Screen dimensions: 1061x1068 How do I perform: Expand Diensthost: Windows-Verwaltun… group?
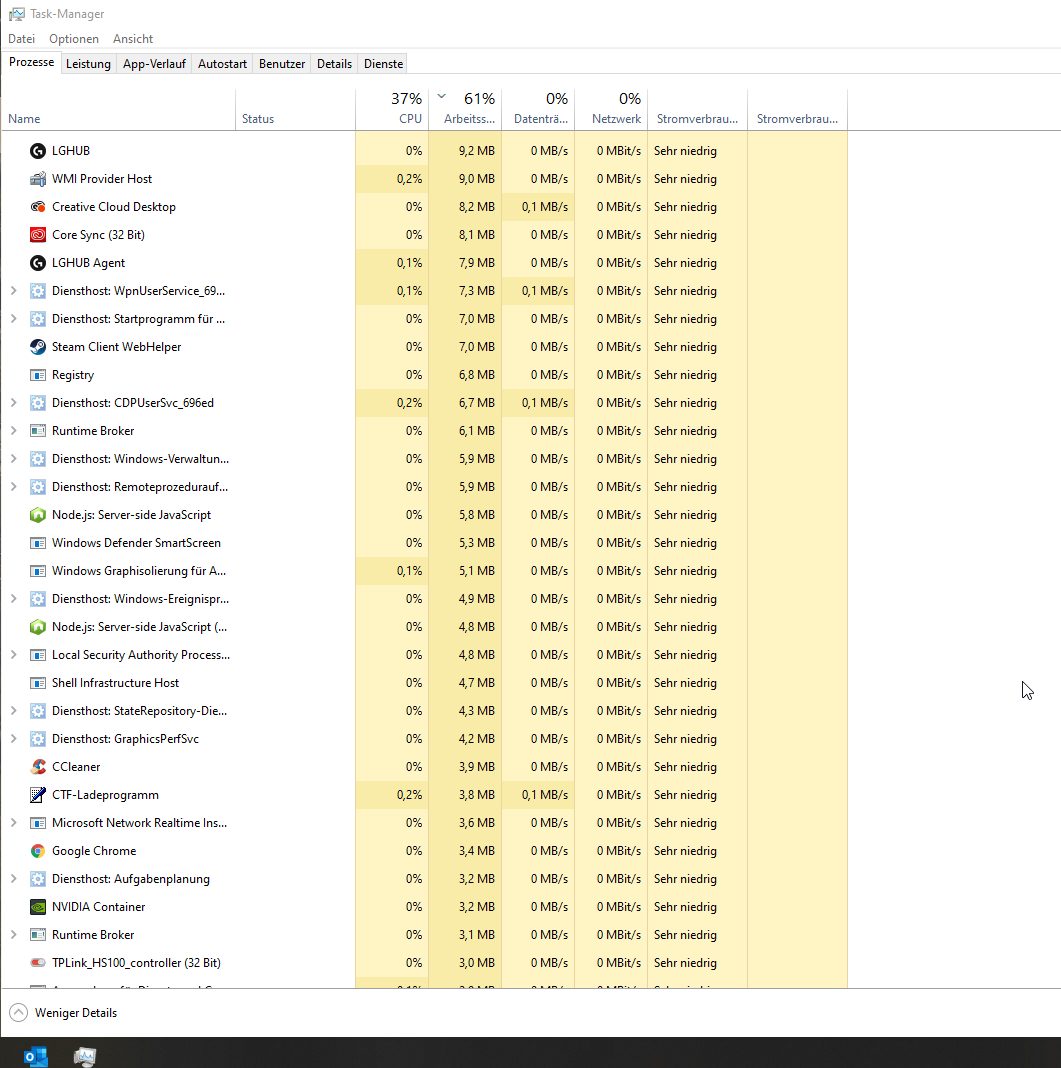(14, 458)
